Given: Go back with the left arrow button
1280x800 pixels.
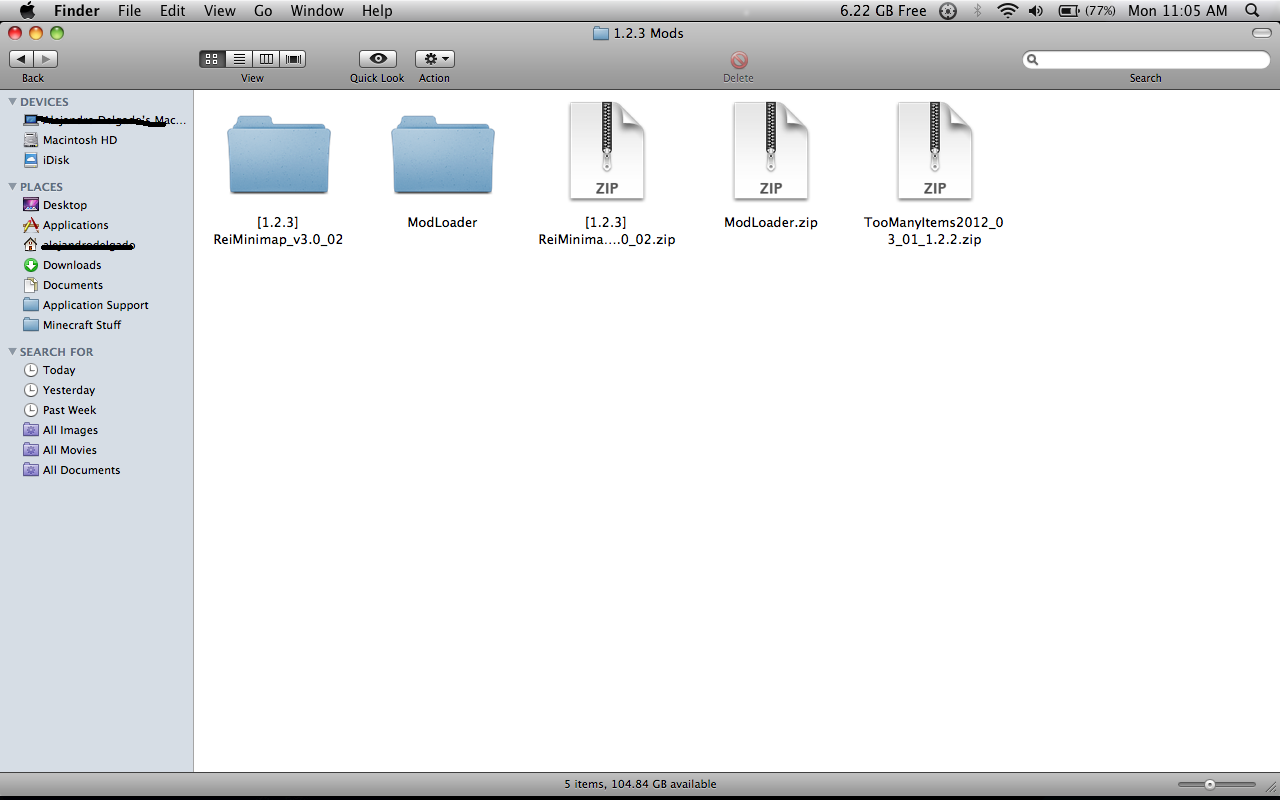Looking at the screenshot, I should click(x=21, y=59).
